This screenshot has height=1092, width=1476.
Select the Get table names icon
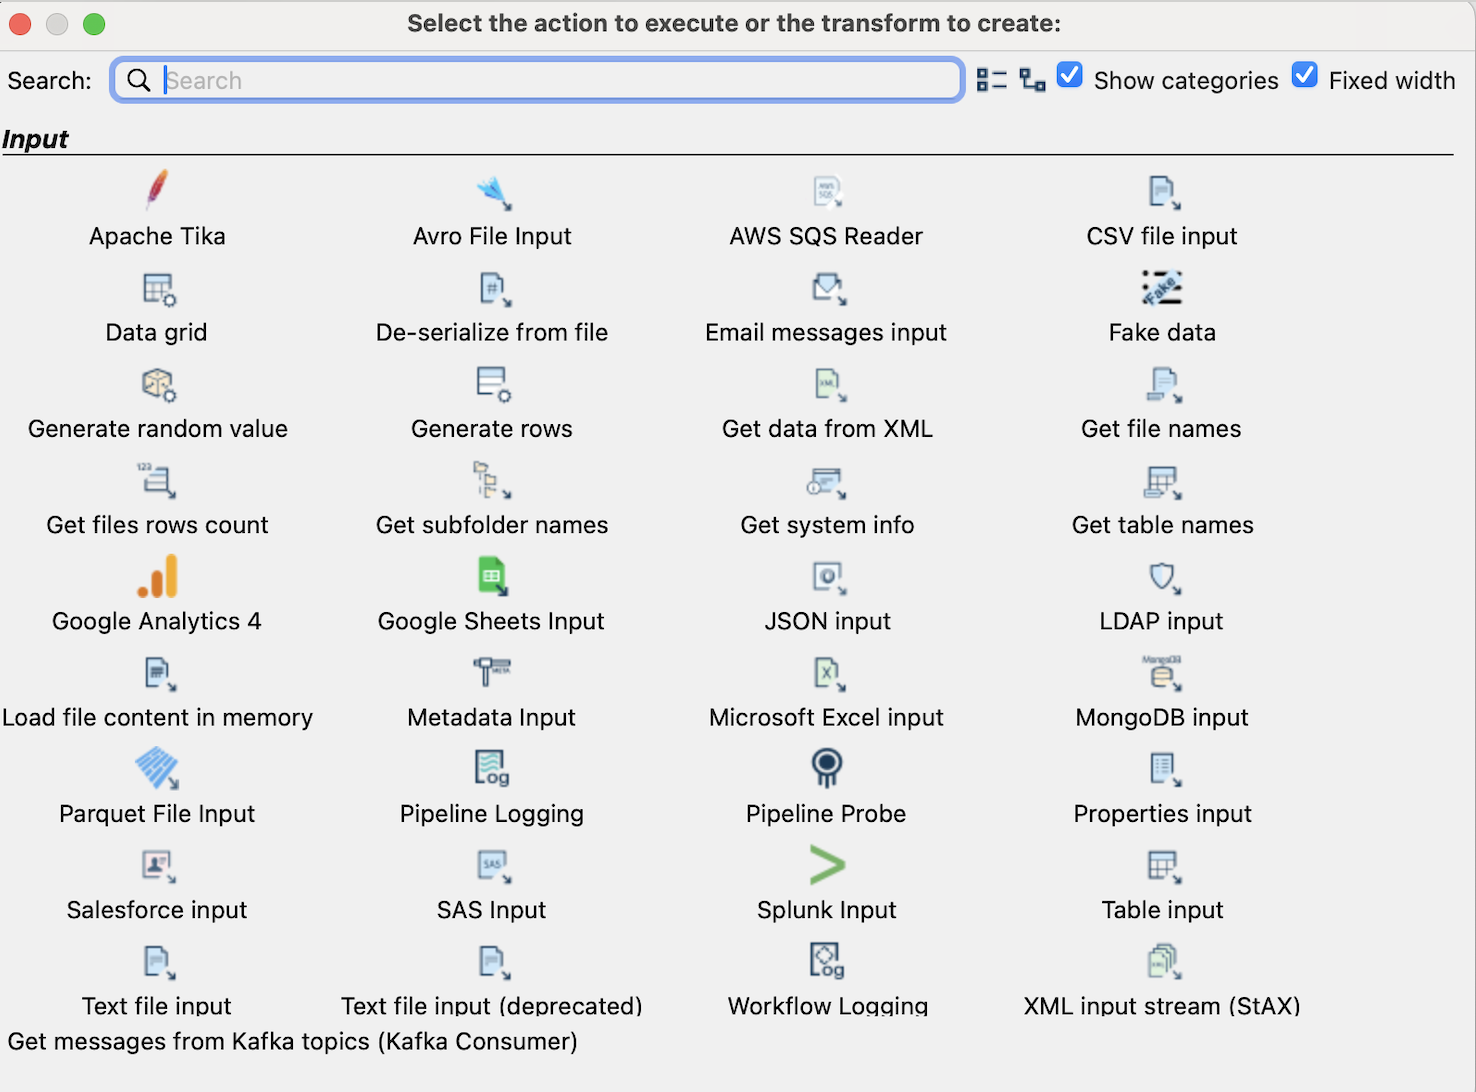(1163, 482)
